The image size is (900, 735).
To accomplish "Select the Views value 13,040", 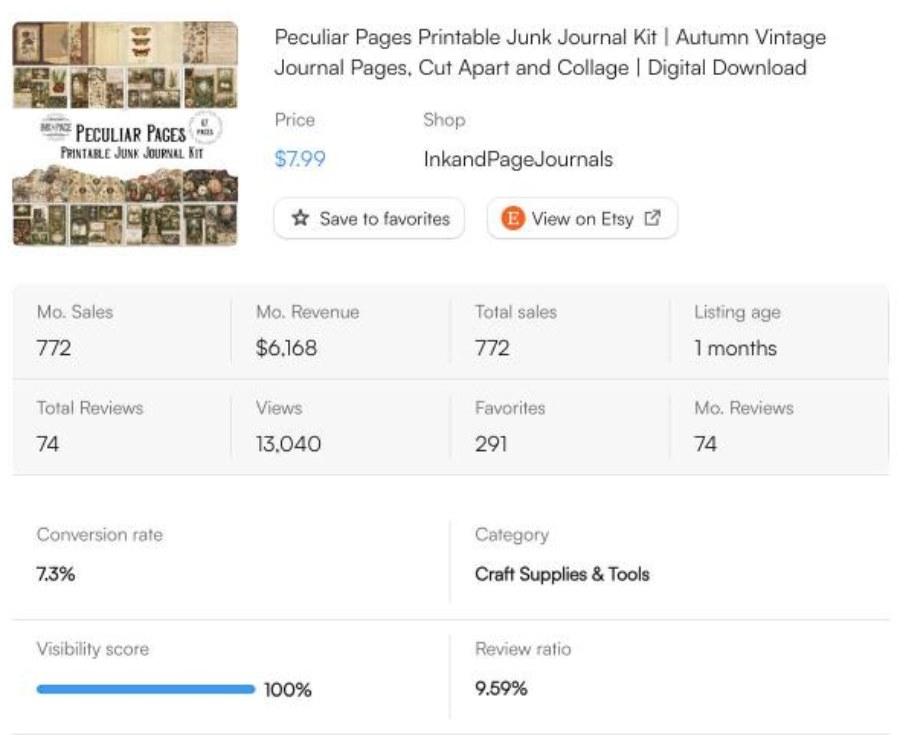I will coord(288,444).
